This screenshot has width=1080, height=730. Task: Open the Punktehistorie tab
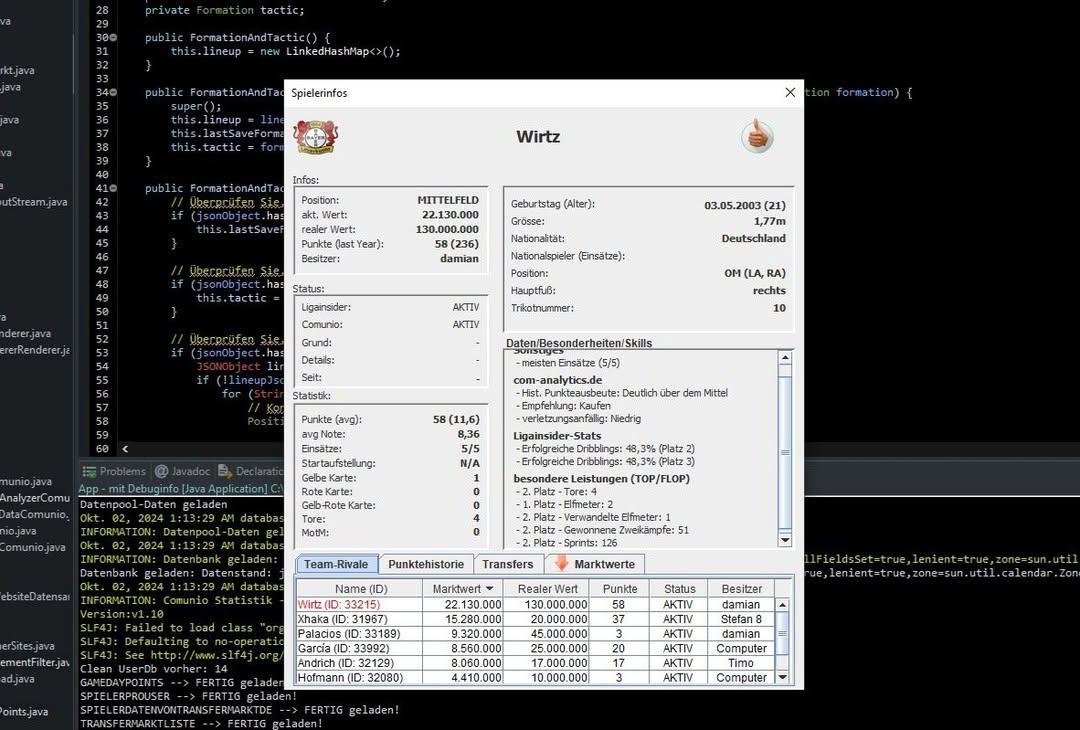[426, 564]
